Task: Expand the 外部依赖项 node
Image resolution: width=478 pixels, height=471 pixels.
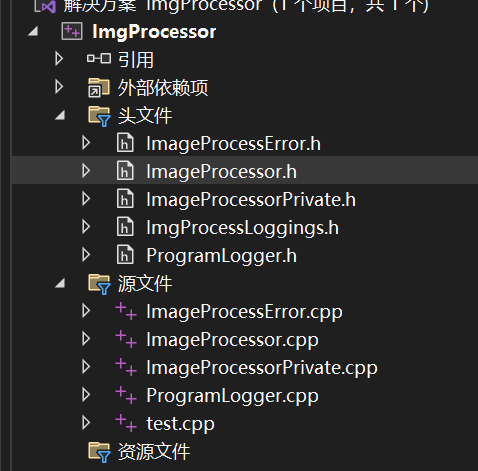Action: pyautogui.click(x=59, y=87)
